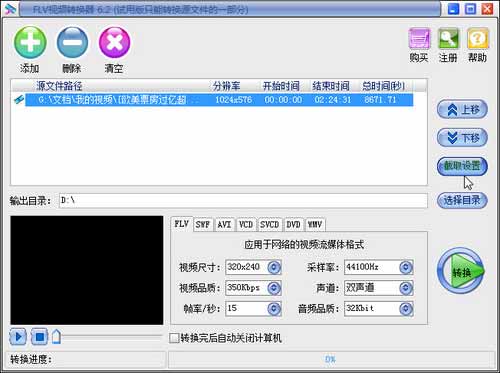Click the blue 删除 delete icon
This screenshot has height=373, width=500.
pyautogui.click(x=72, y=43)
